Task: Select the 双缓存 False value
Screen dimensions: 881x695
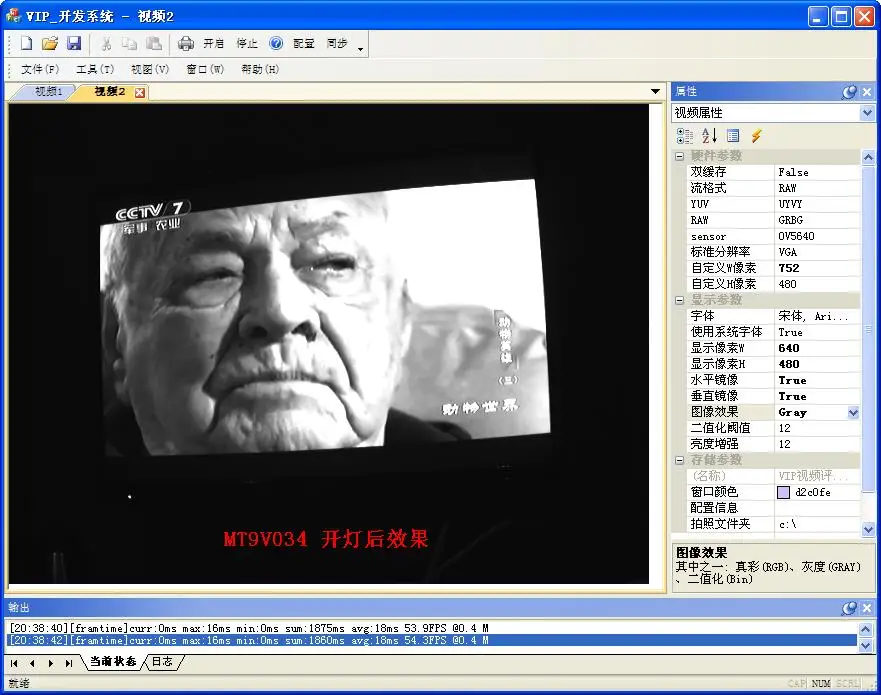Action: pos(818,172)
